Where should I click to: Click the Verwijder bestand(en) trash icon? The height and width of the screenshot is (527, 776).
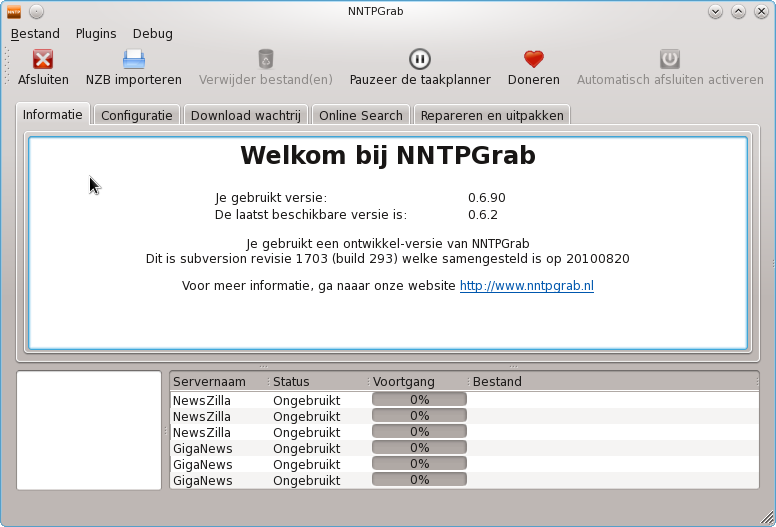click(265, 60)
